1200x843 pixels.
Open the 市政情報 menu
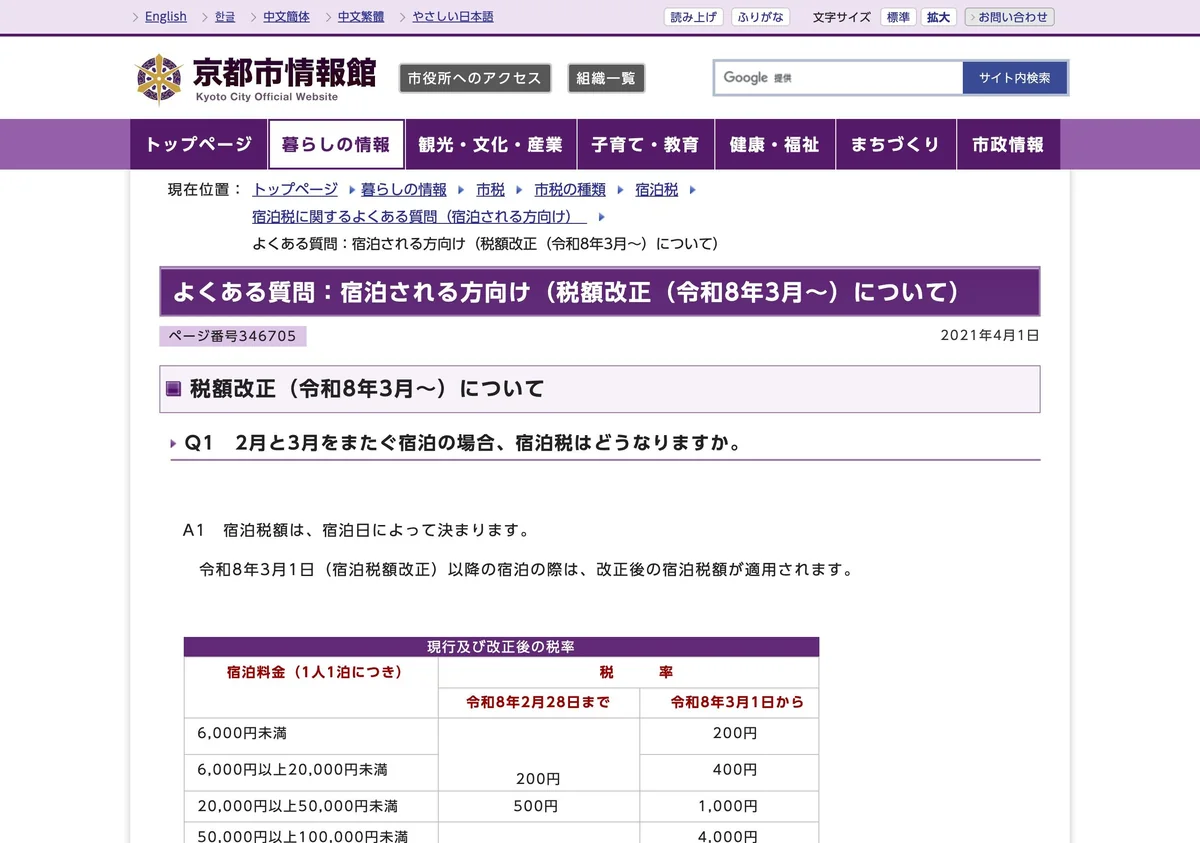click(x=1008, y=145)
